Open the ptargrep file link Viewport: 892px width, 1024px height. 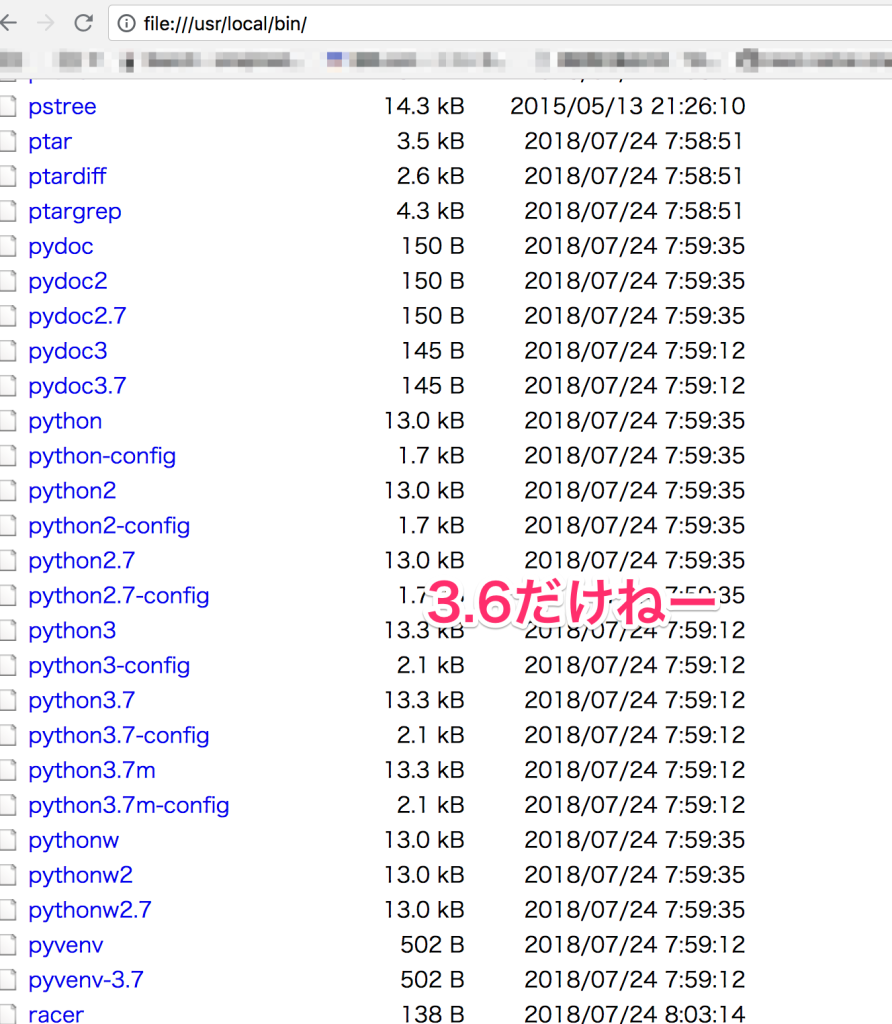click(x=74, y=212)
